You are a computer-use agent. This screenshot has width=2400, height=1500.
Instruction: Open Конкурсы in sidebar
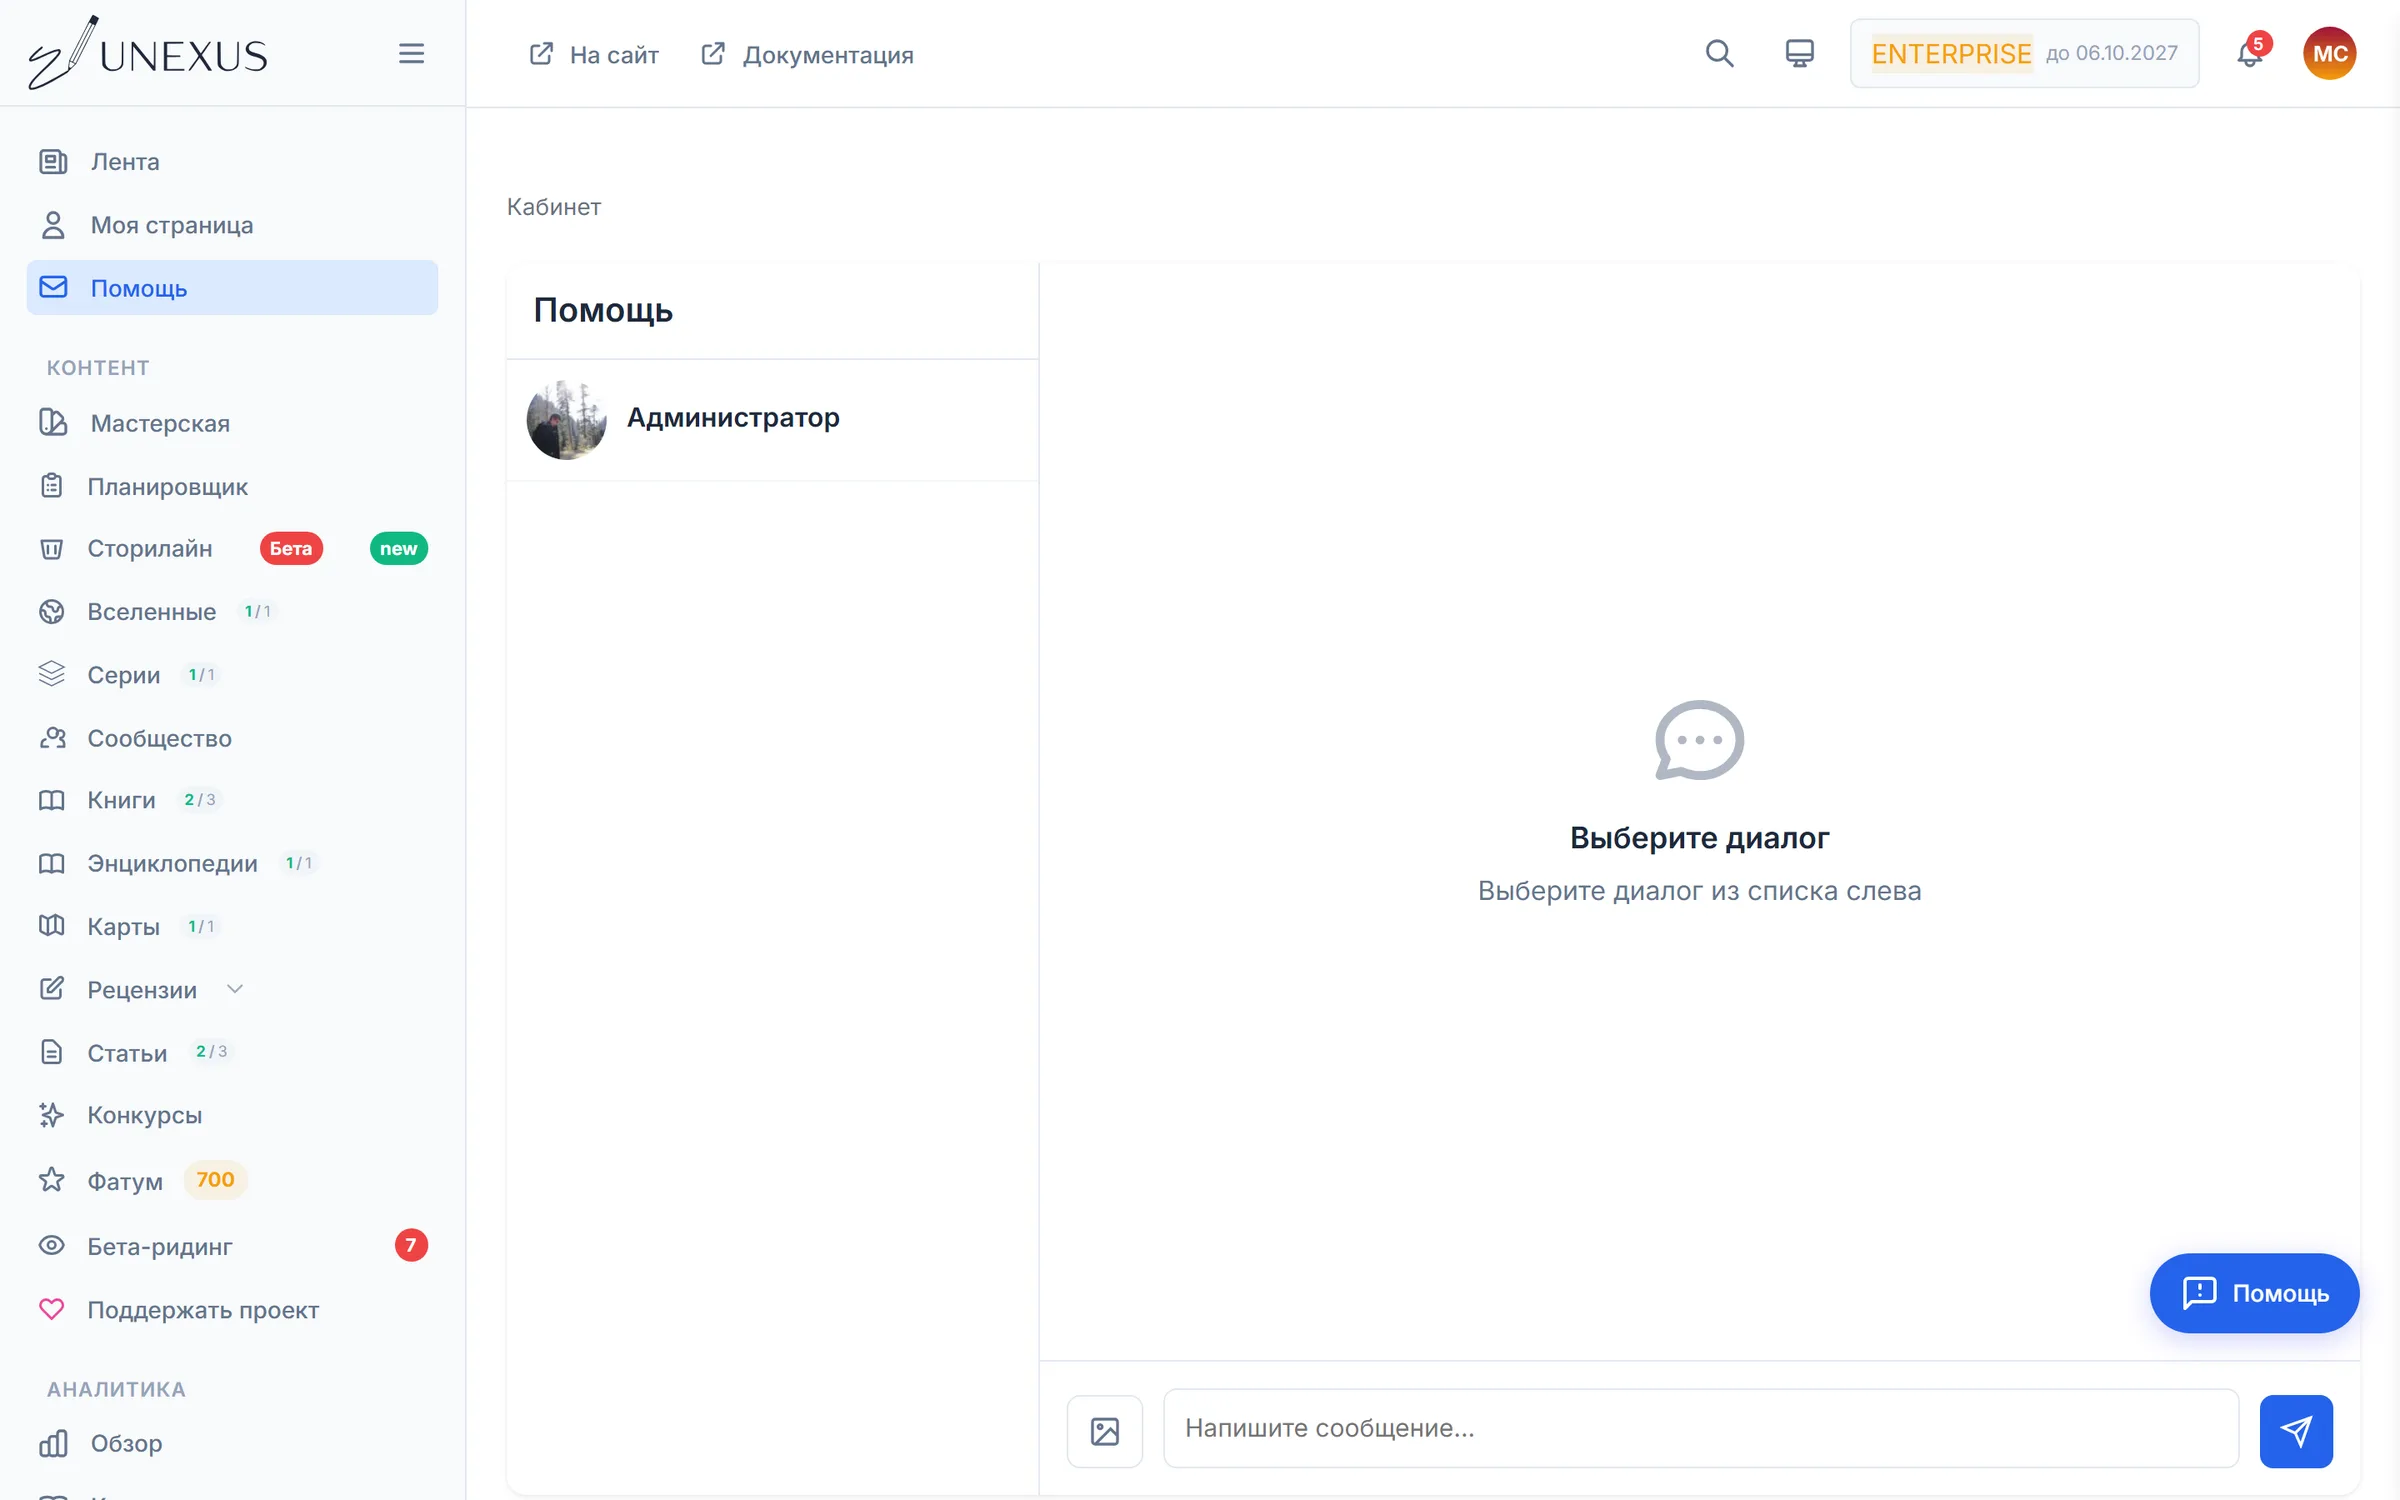(x=232, y=1115)
